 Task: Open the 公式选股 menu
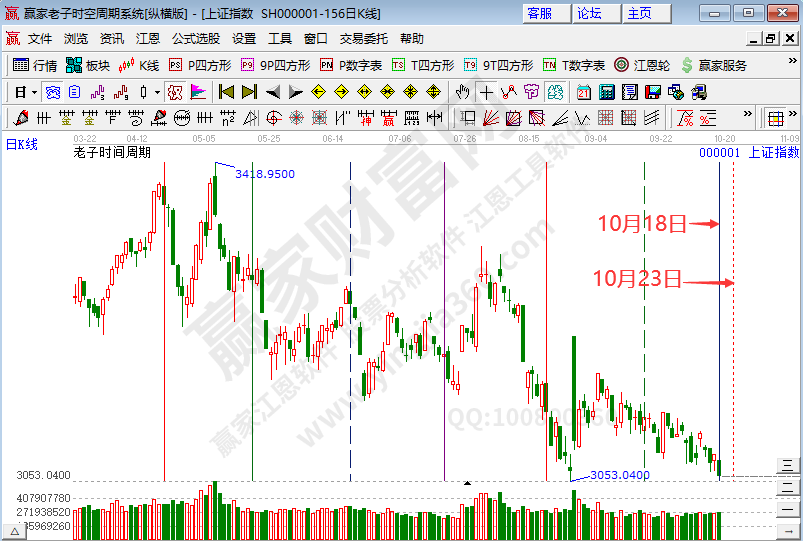click(x=195, y=38)
